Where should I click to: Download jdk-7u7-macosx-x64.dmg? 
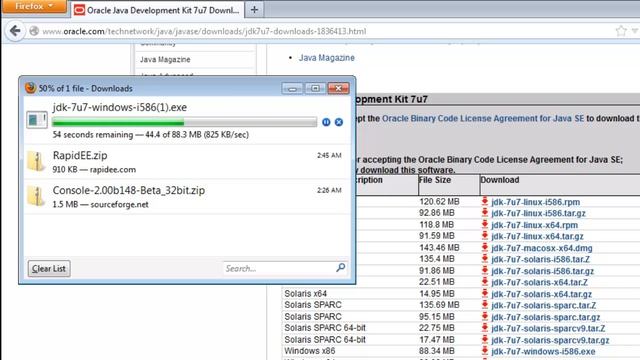[542, 248]
